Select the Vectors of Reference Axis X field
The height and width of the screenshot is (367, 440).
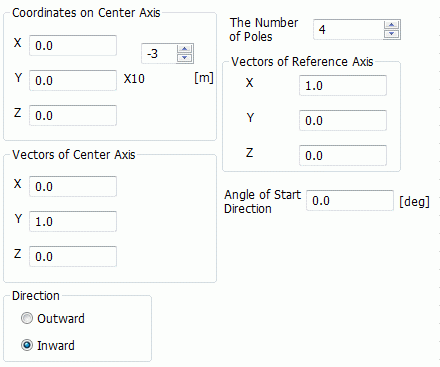[x=343, y=85]
